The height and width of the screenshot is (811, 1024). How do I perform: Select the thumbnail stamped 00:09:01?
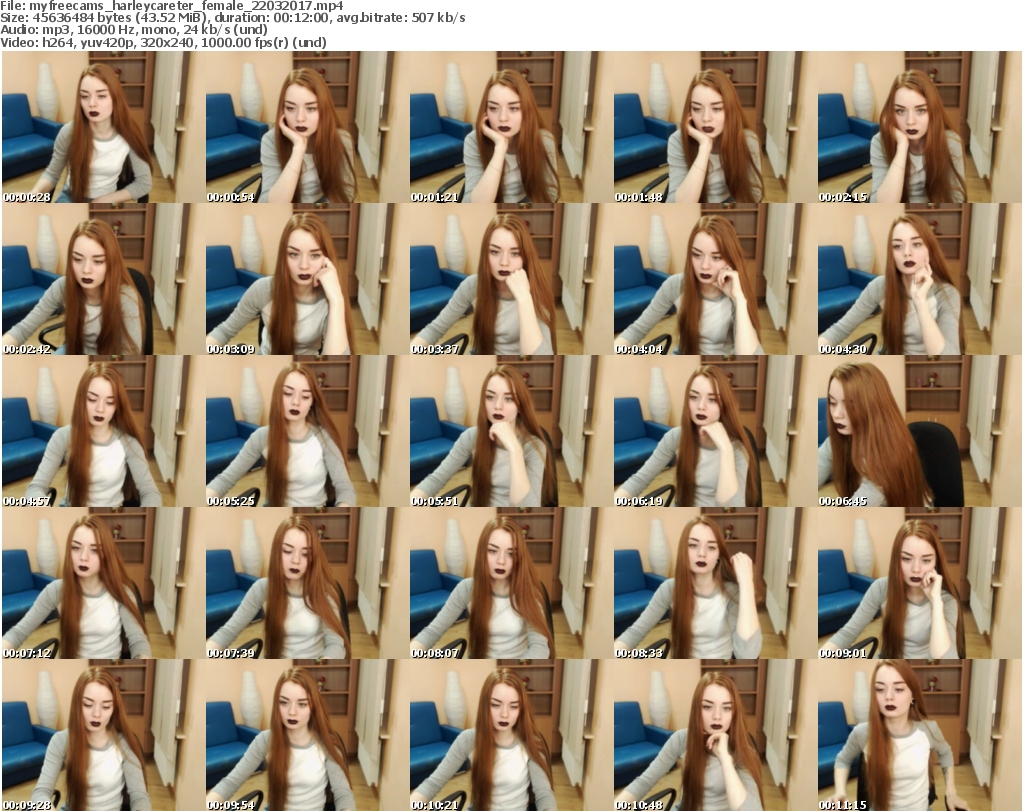[920, 583]
